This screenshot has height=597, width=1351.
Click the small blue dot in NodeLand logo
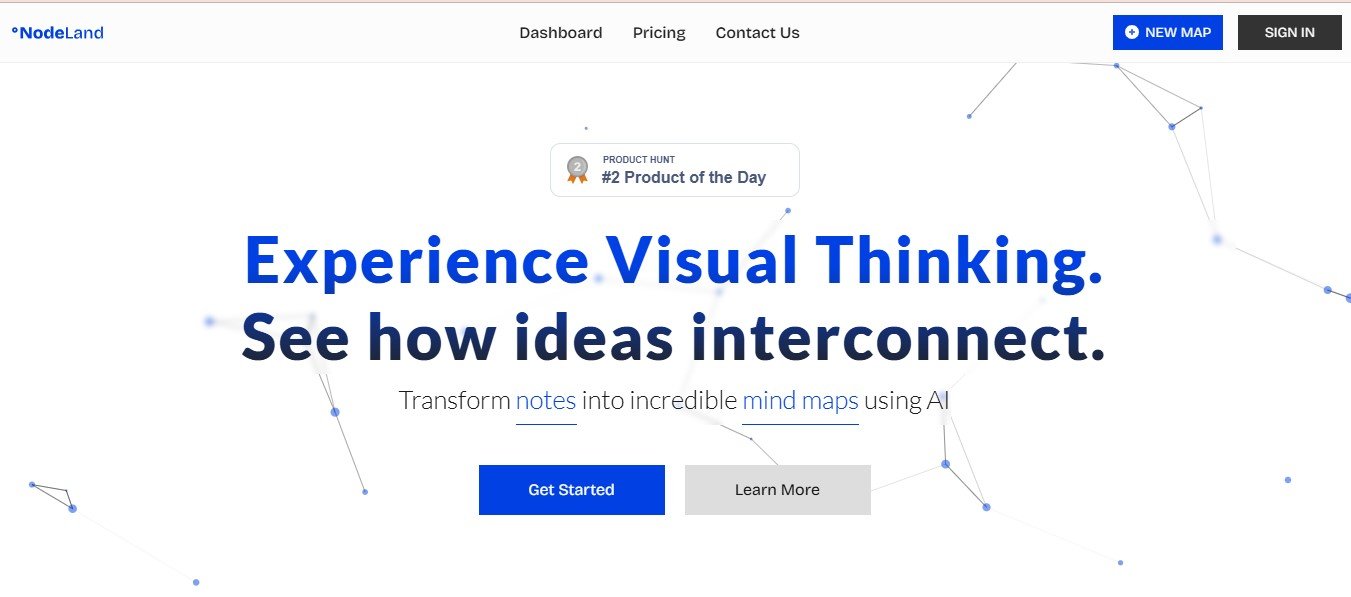point(14,30)
